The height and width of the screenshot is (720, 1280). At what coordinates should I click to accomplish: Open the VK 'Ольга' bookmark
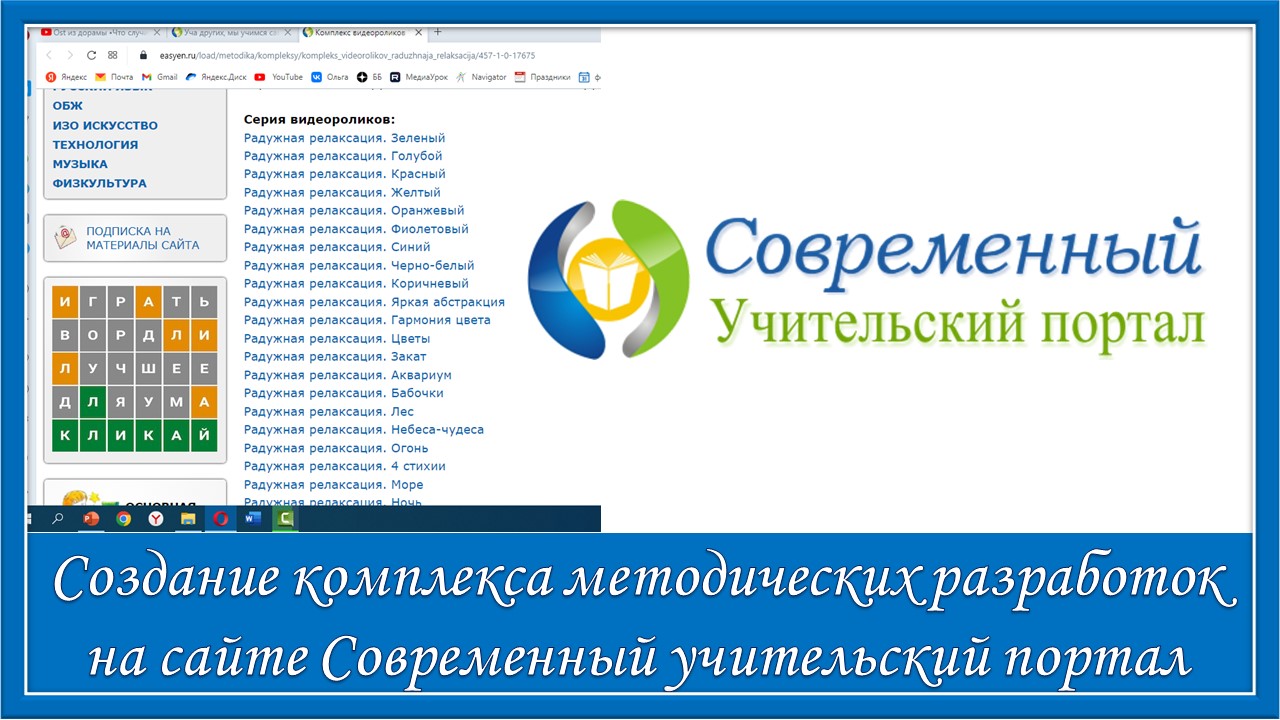[330, 77]
